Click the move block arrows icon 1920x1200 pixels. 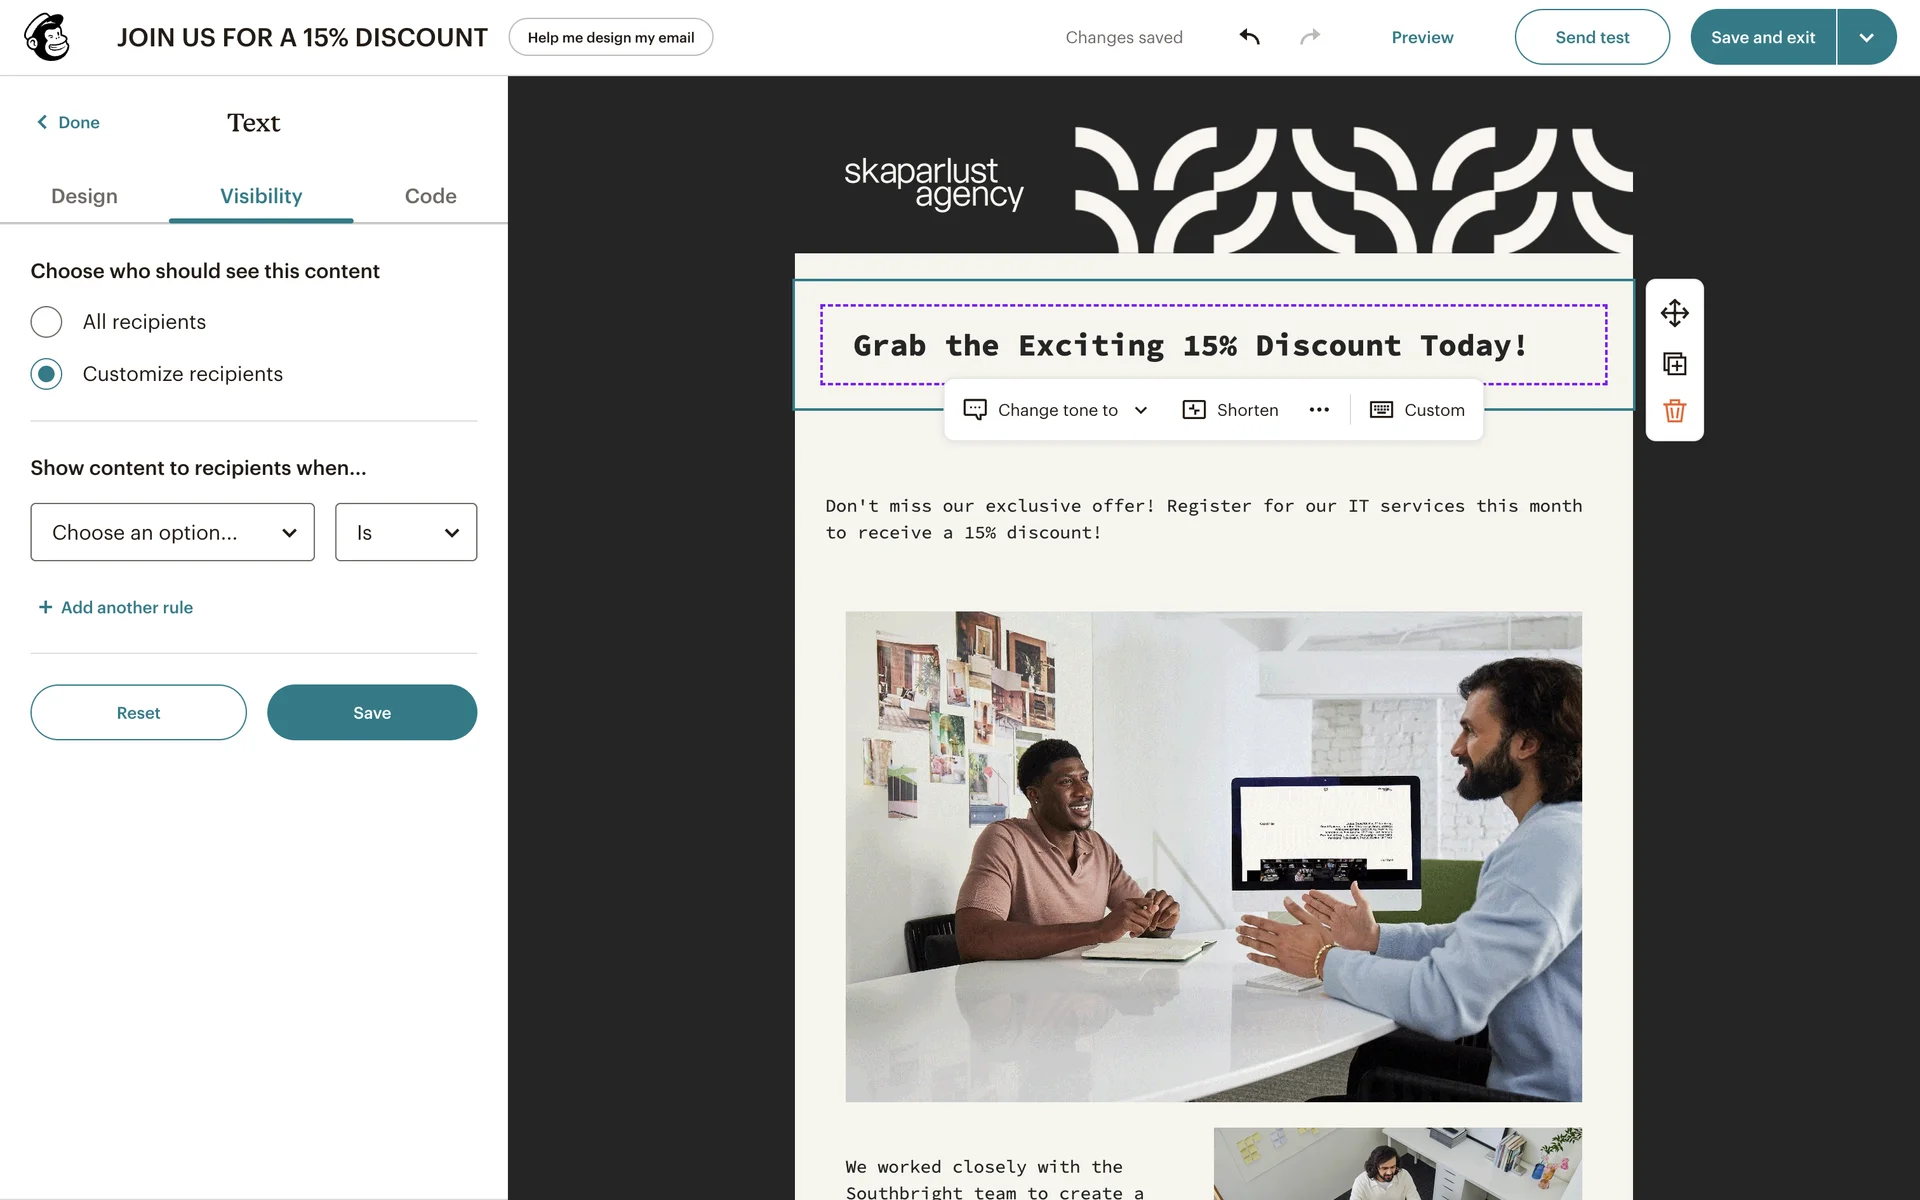click(1674, 313)
